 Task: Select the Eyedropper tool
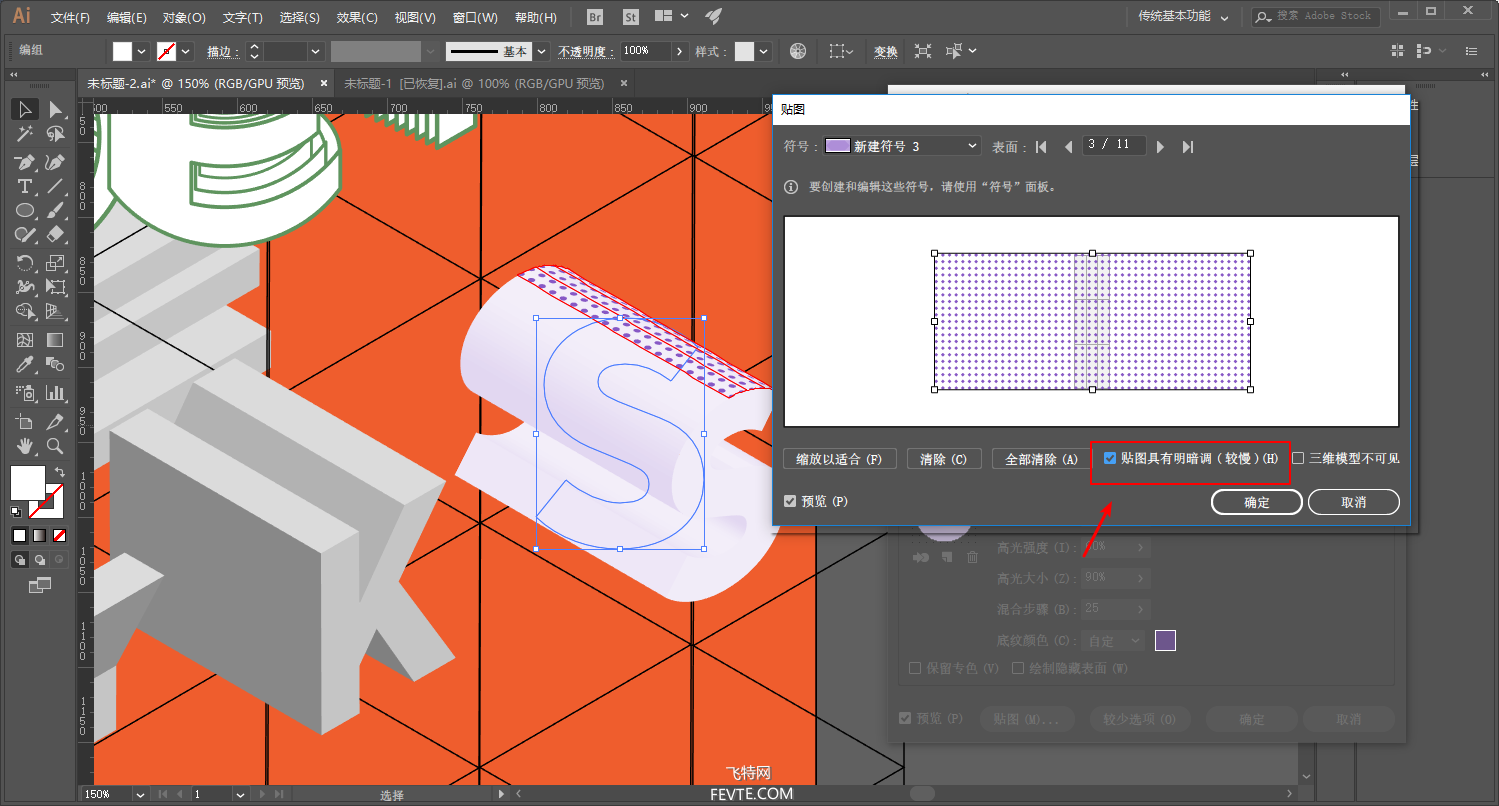click(x=25, y=365)
